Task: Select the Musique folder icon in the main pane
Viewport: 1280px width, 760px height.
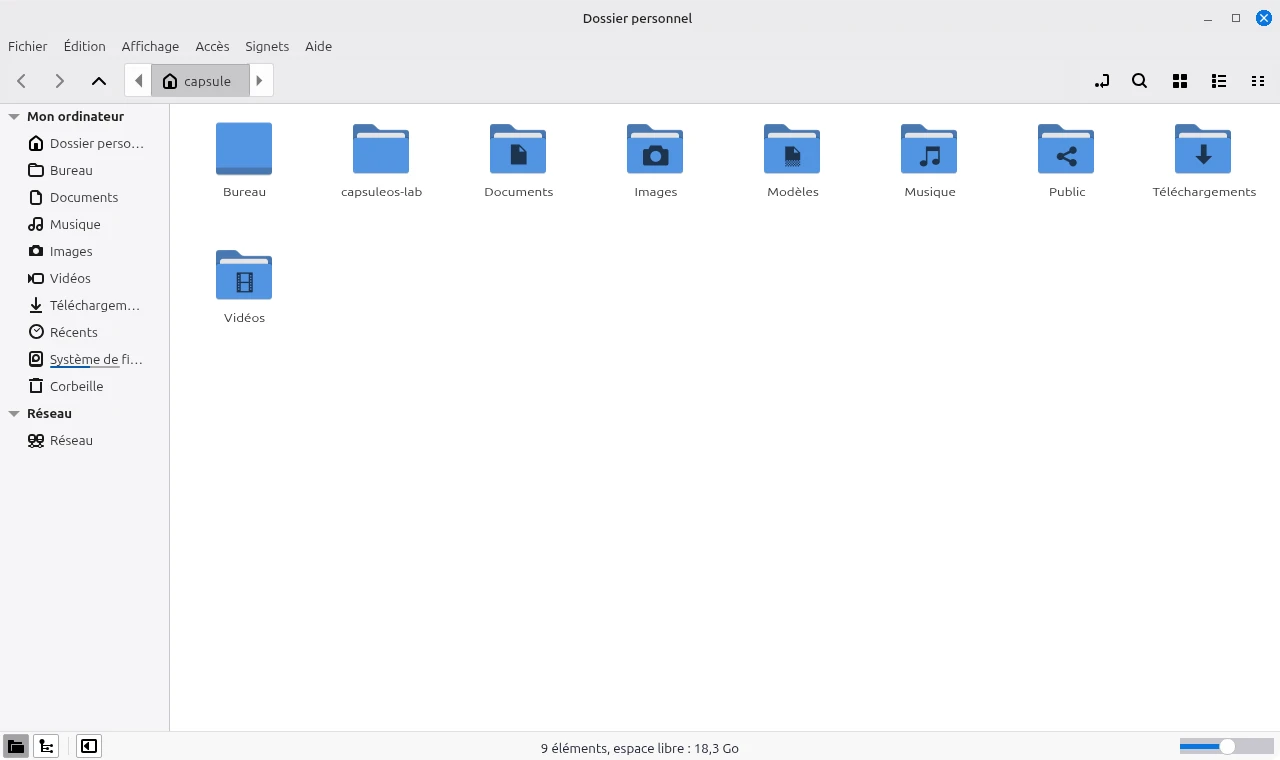Action: pos(929,148)
